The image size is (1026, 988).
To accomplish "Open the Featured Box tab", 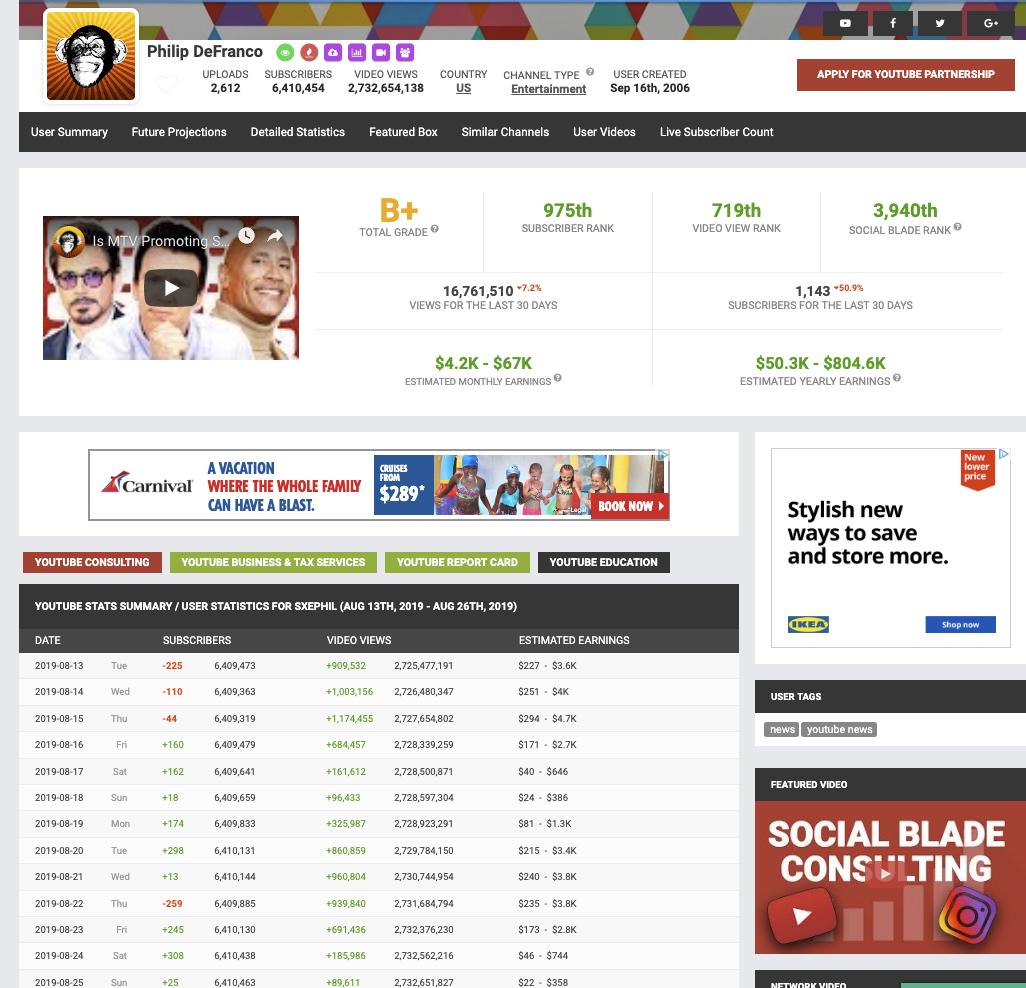I will point(403,132).
